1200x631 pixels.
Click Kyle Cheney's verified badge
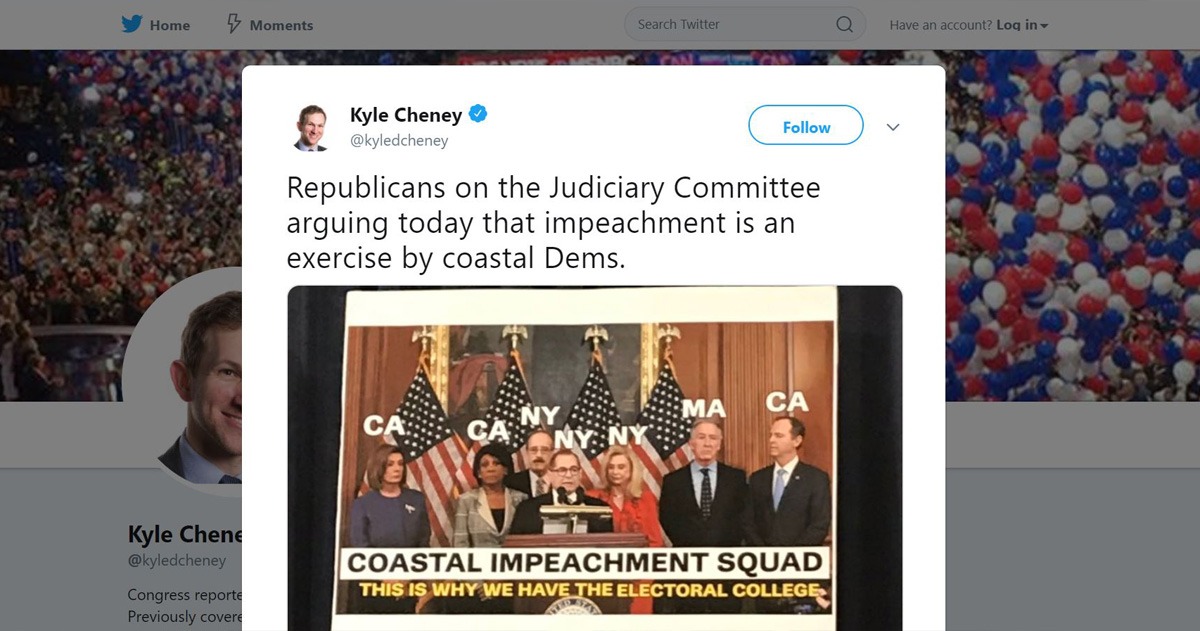(x=478, y=115)
